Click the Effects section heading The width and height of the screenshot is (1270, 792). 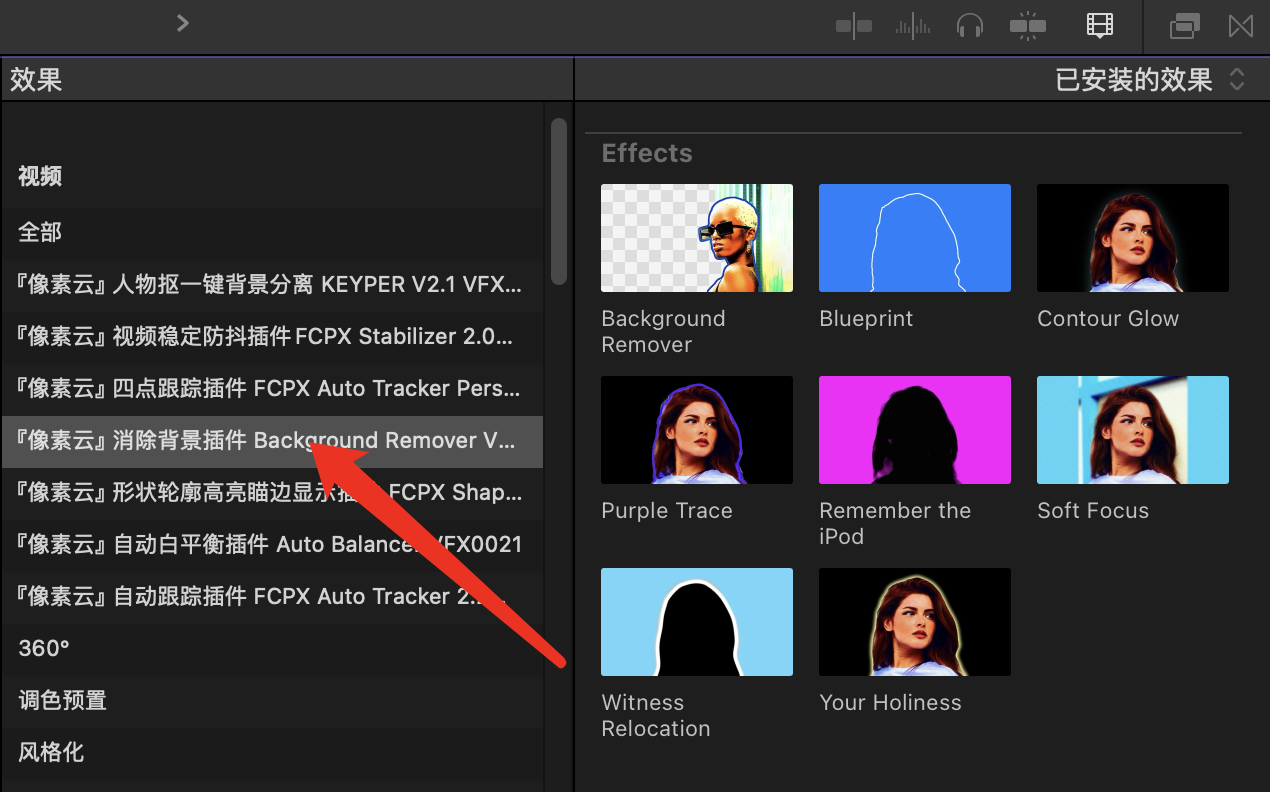click(647, 153)
